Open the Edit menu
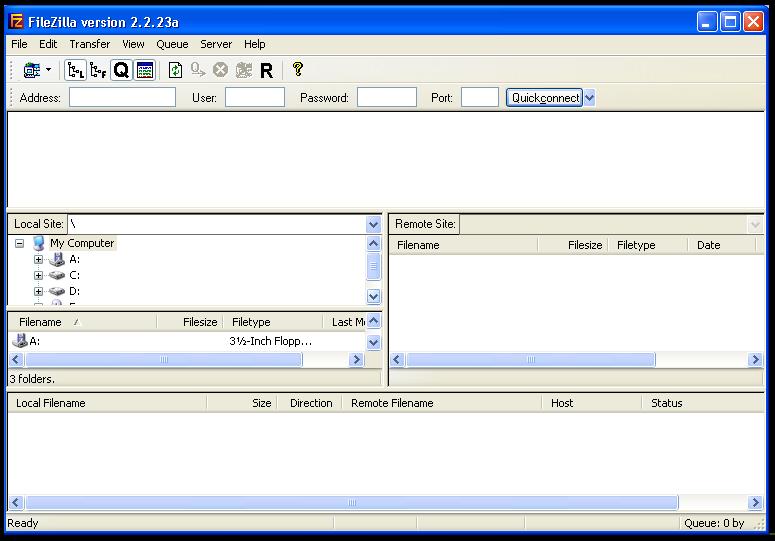 tap(48, 44)
